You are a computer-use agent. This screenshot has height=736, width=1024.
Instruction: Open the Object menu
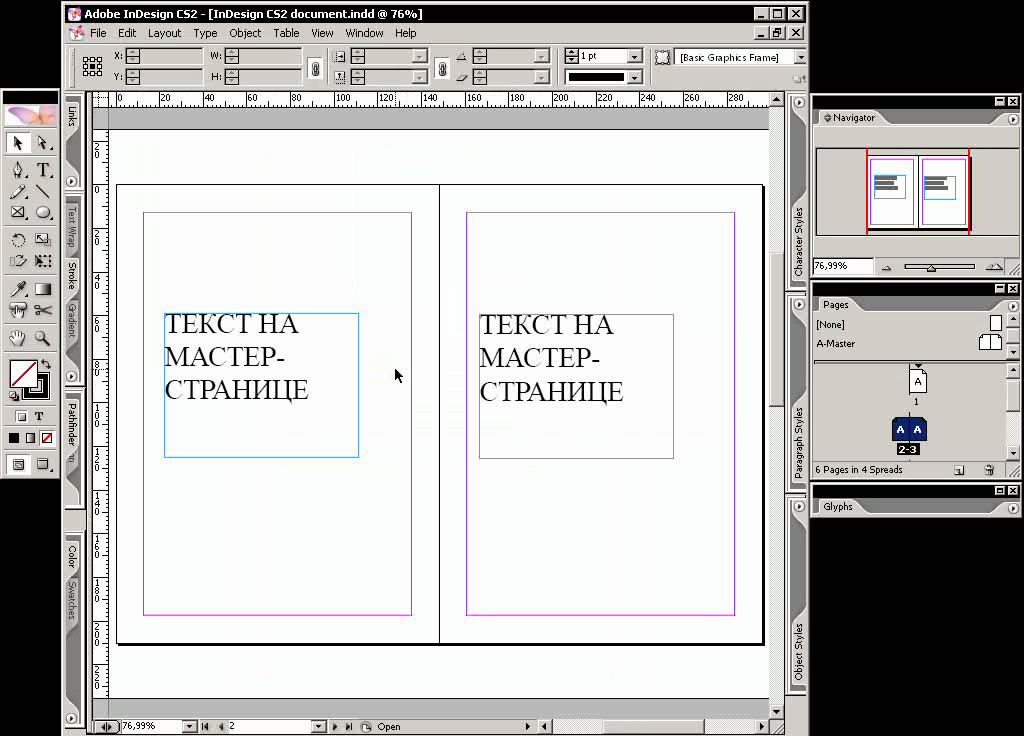point(245,33)
